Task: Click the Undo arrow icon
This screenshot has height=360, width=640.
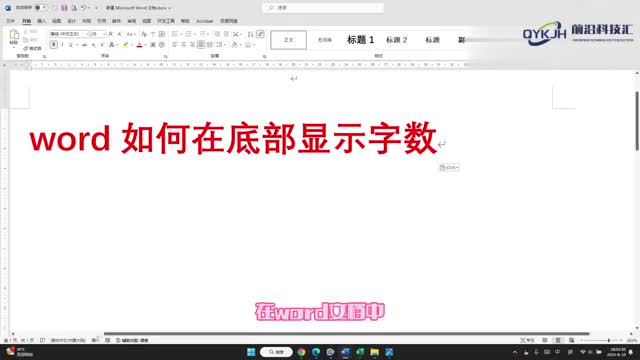Action: (x=83, y=8)
